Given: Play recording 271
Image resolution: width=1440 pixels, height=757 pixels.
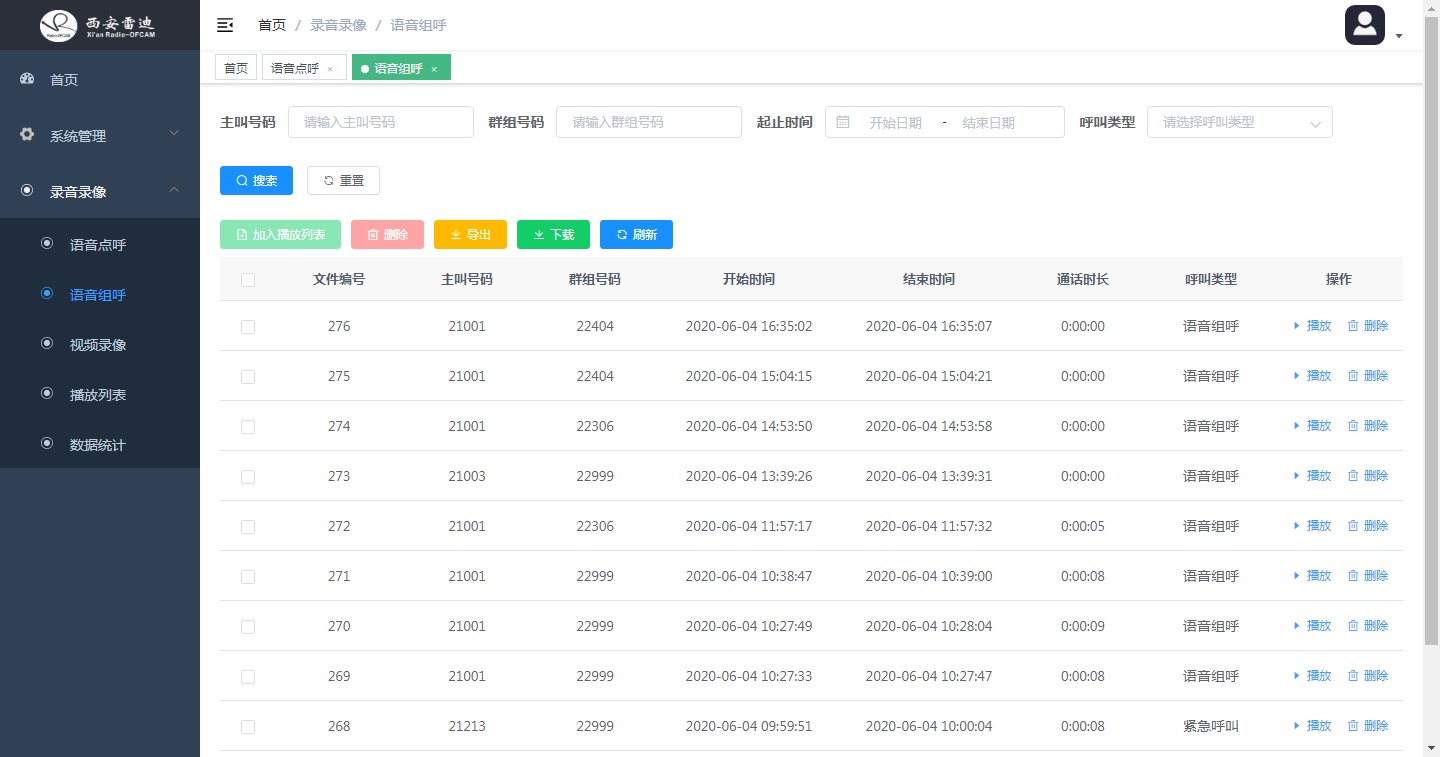Looking at the screenshot, I should coord(1313,576).
